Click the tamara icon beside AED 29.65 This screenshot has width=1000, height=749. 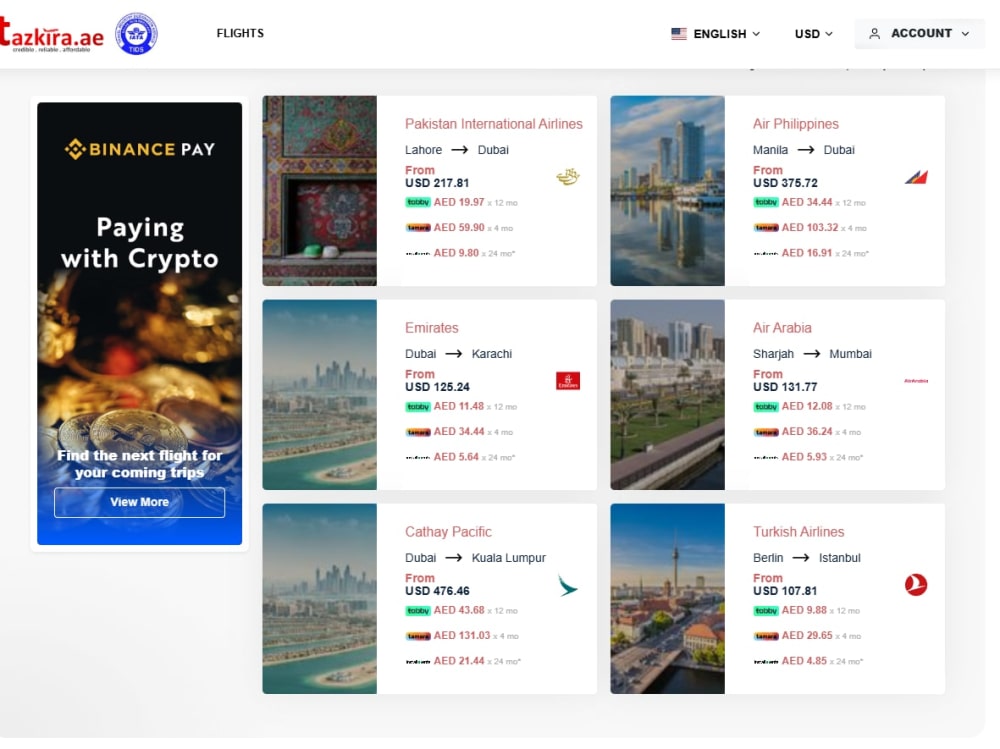pos(766,636)
